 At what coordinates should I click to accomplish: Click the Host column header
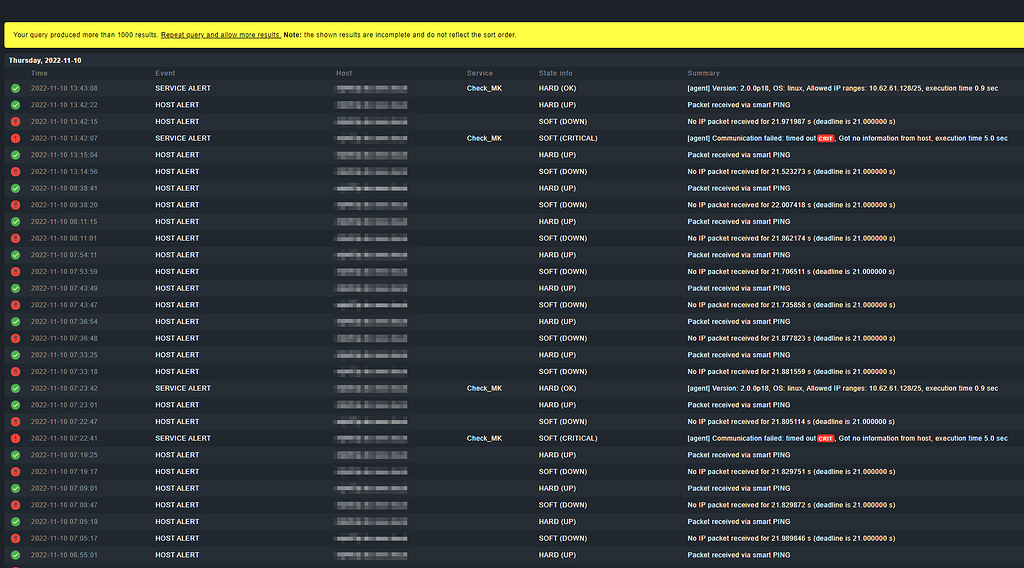pos(344,73)
